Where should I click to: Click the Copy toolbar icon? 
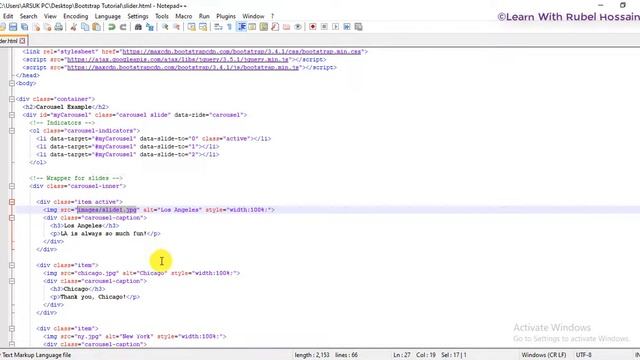click(x=85, y=27)
